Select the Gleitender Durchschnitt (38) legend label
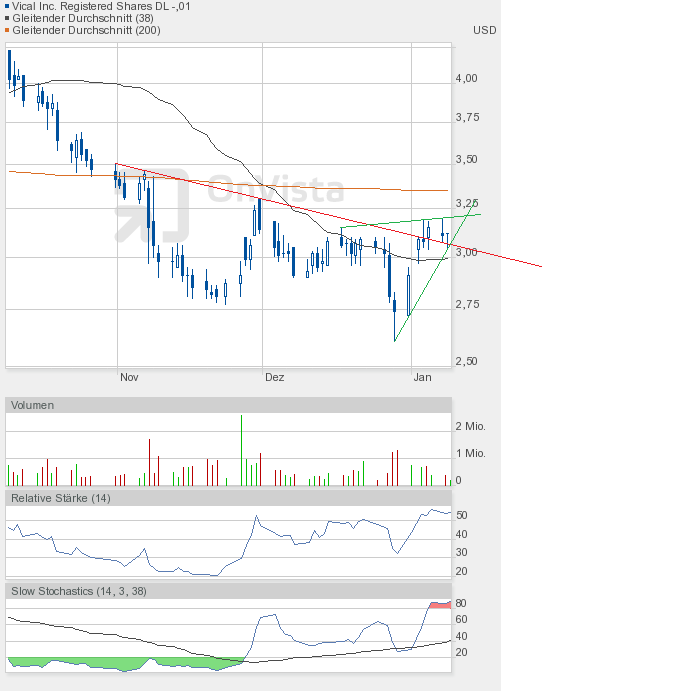This screenshot has width=682, height=691. 79,18
